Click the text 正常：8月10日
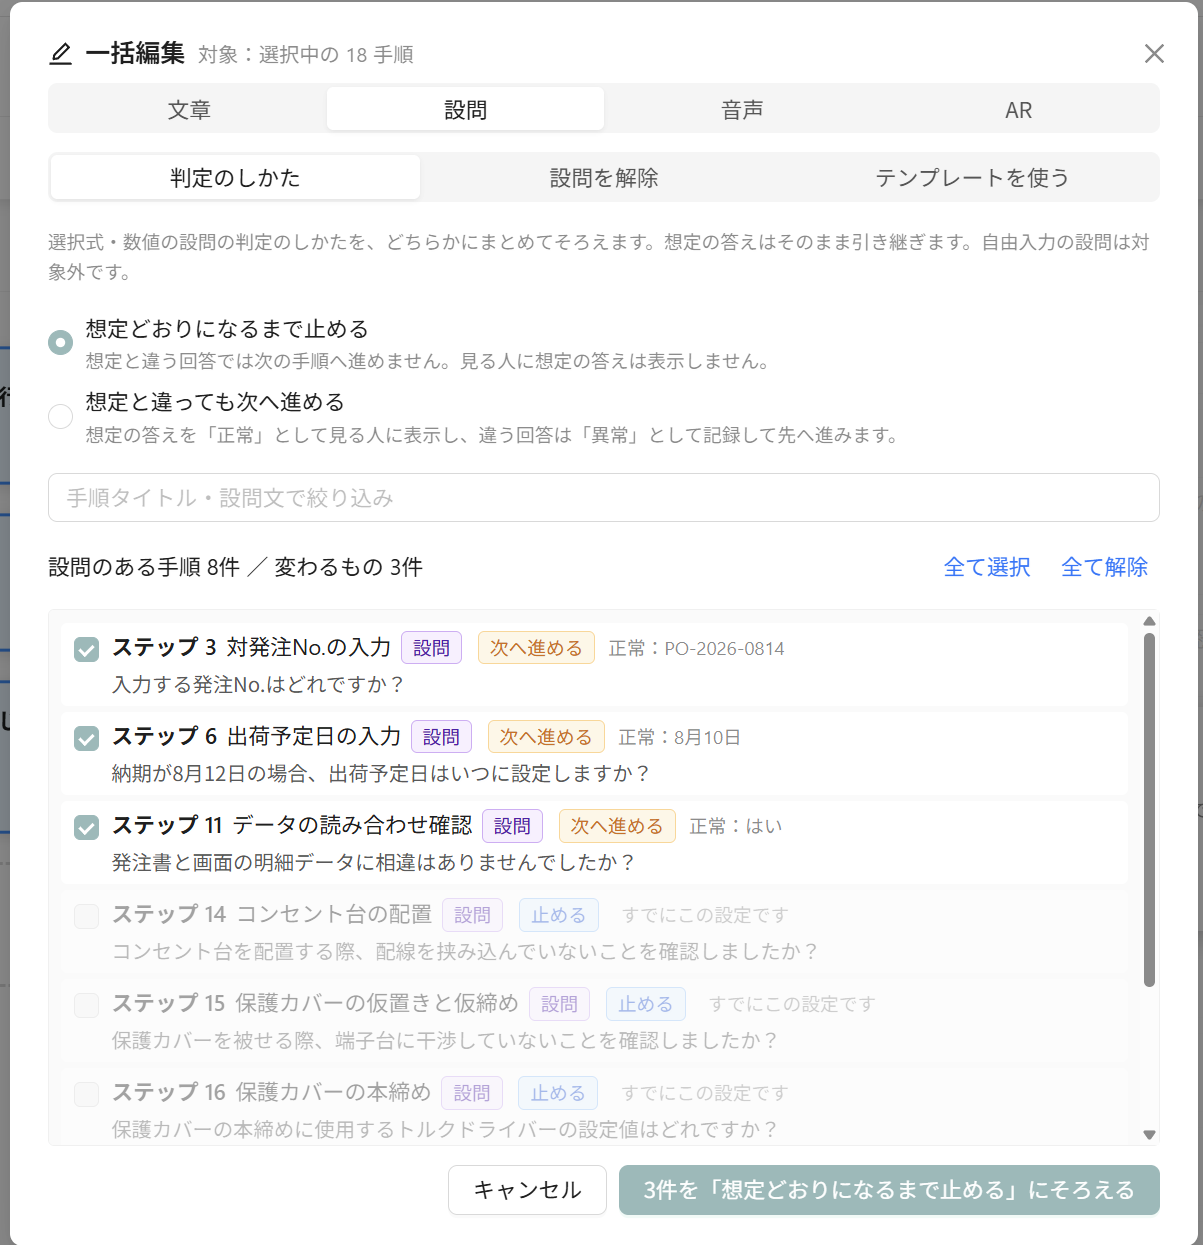The height and width of the screenshot is (1245, 1203). click(679, 738)
